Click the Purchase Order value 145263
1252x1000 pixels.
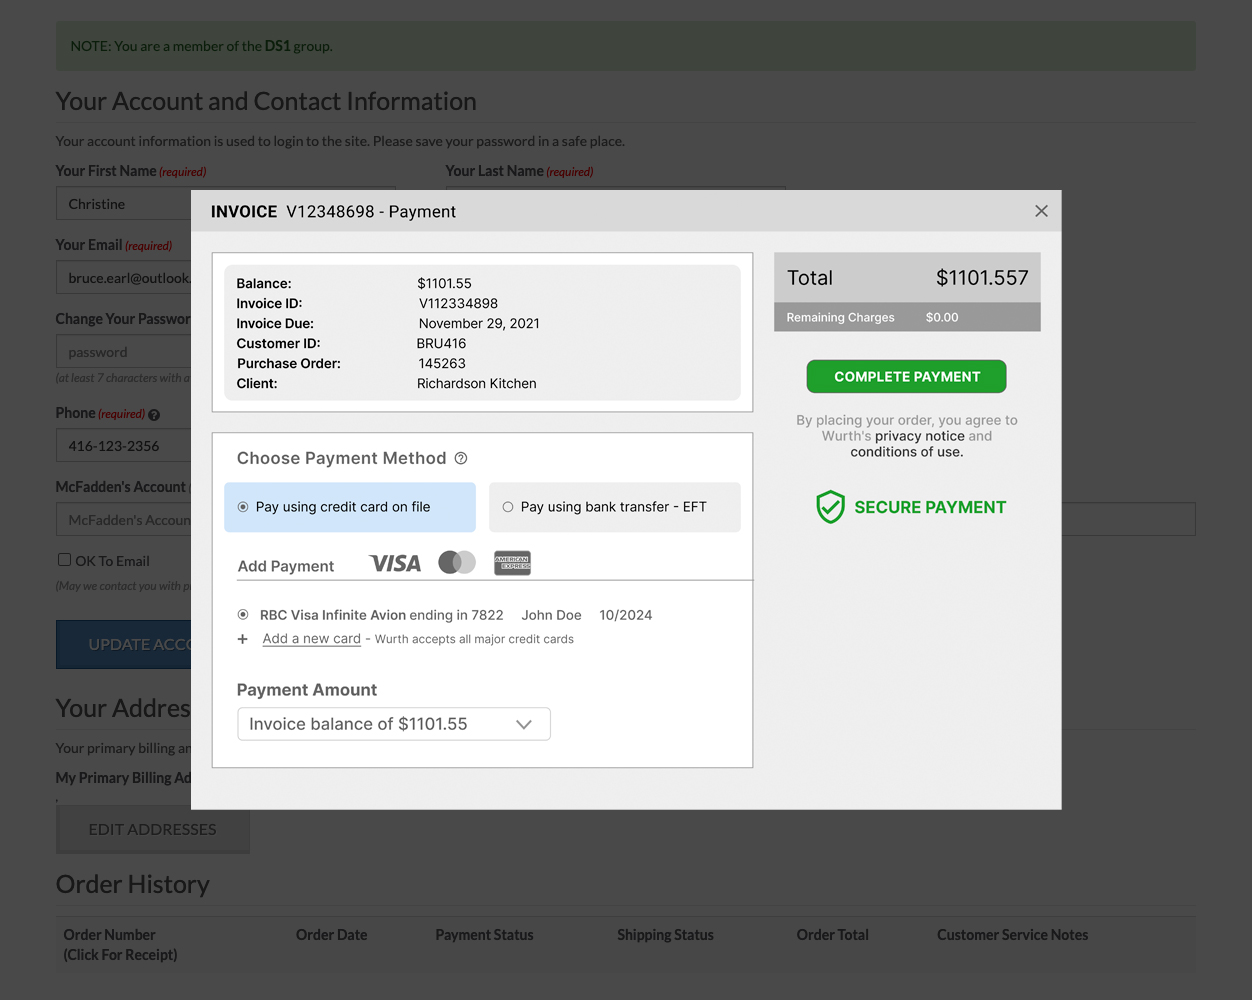click(442, 363)
